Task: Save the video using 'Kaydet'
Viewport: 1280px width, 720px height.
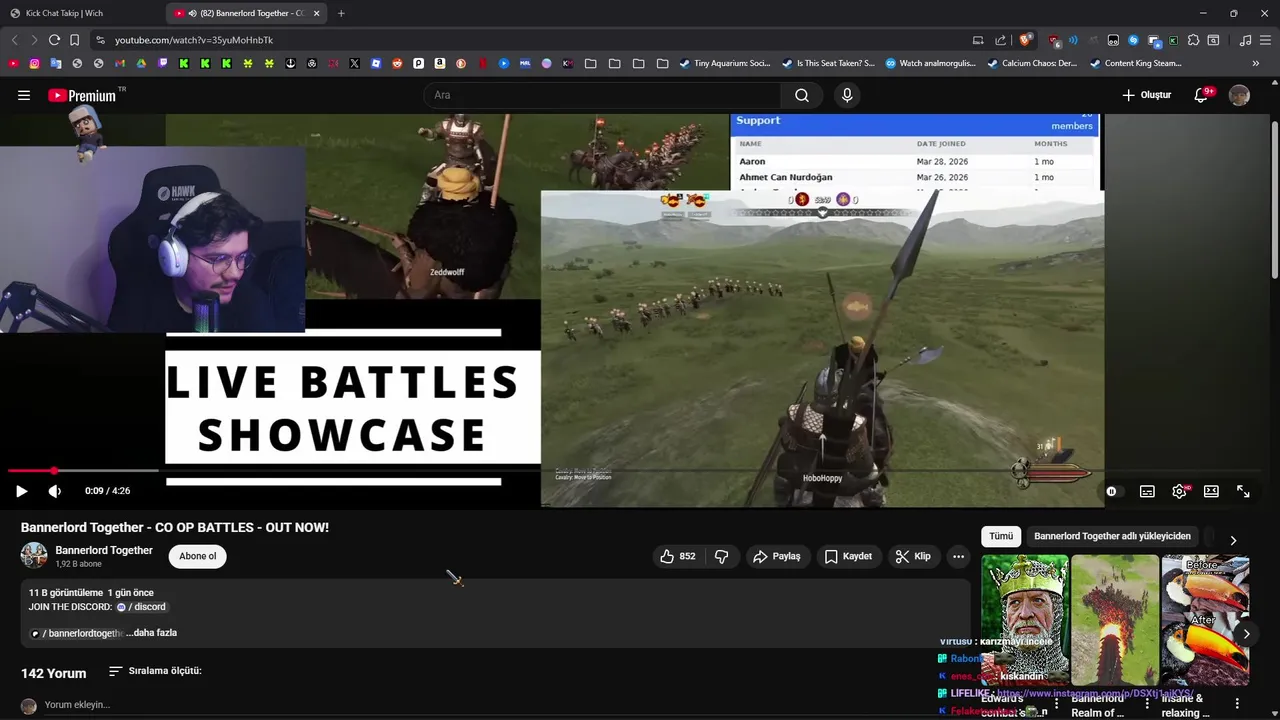Action: pyautogui.click(x=848, y=556)
